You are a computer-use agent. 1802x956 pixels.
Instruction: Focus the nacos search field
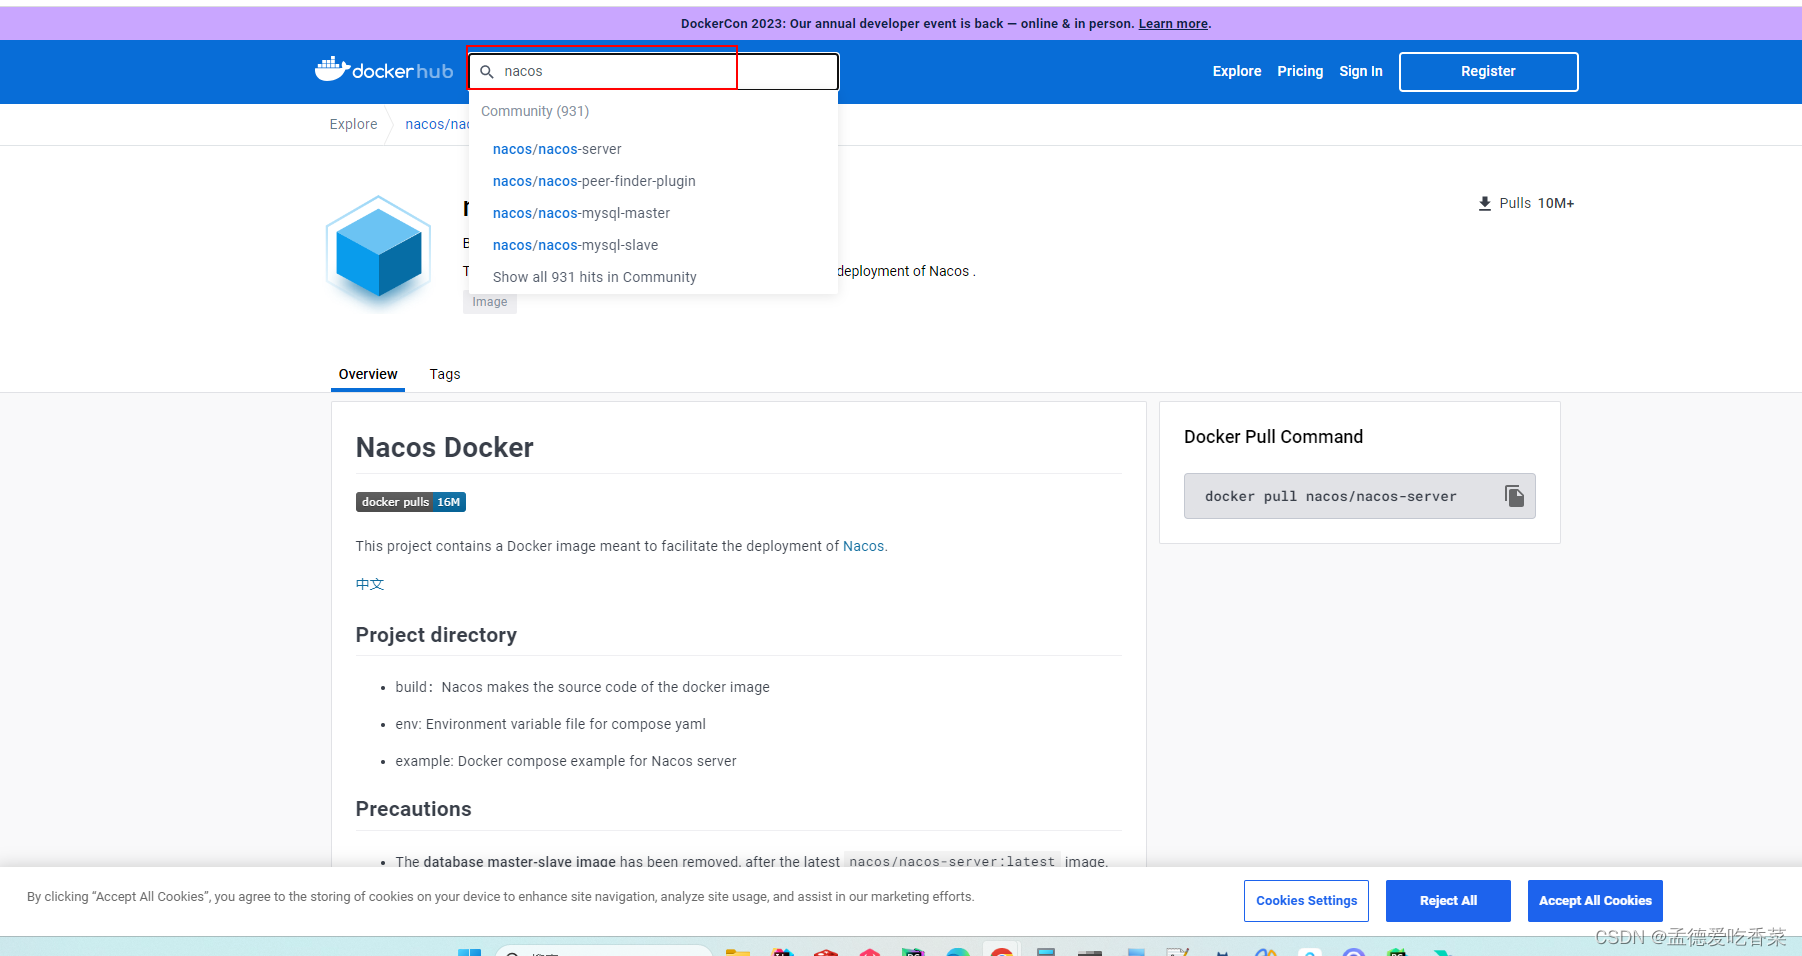pyautogui.click(x=654, y=72)
